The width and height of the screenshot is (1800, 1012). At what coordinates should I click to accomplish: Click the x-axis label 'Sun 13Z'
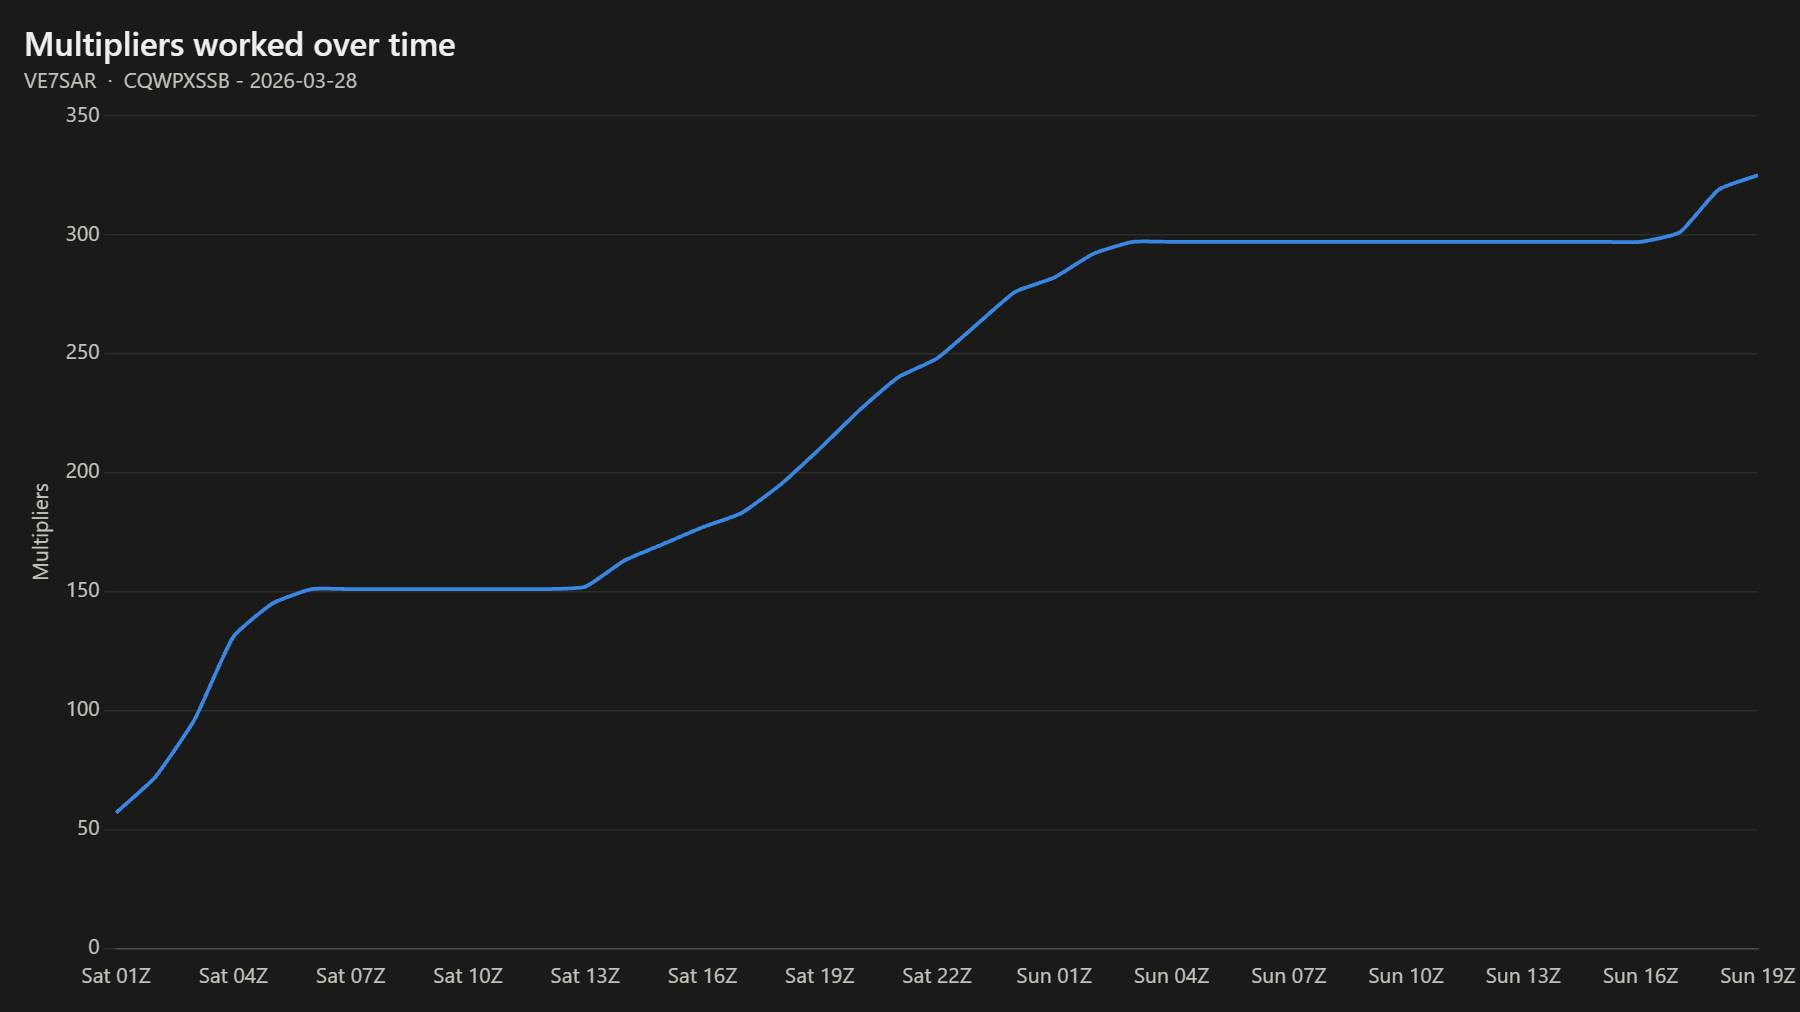[1523, 976]
